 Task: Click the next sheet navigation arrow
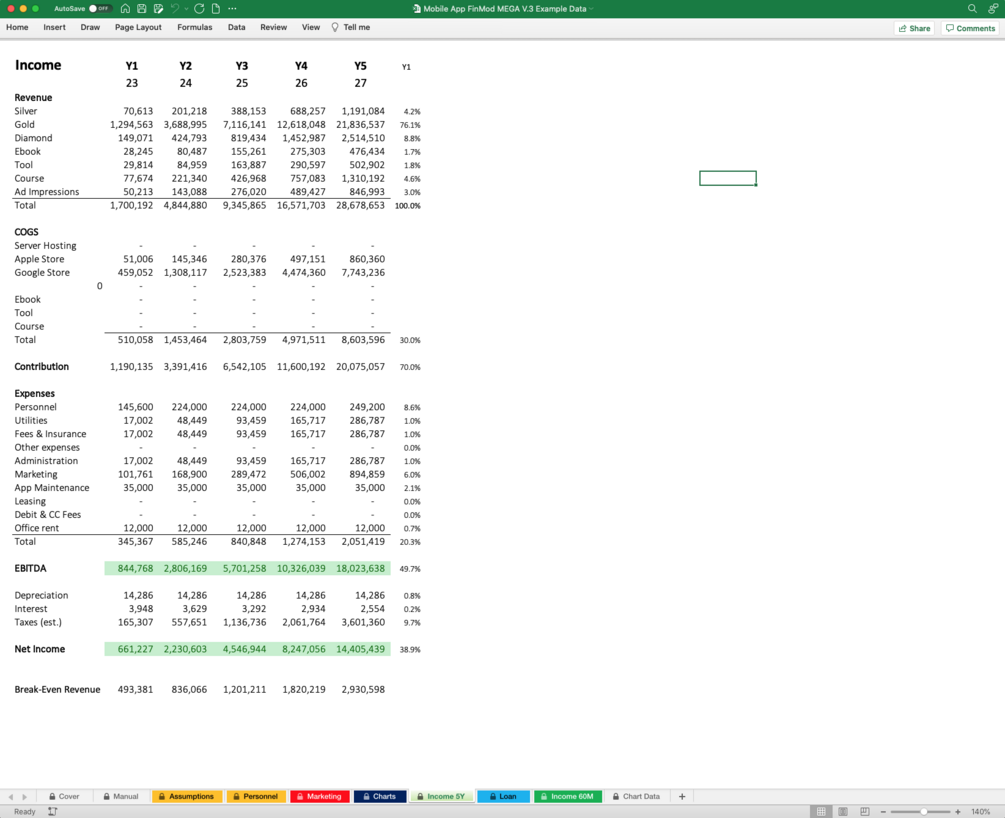coord(24,797)
